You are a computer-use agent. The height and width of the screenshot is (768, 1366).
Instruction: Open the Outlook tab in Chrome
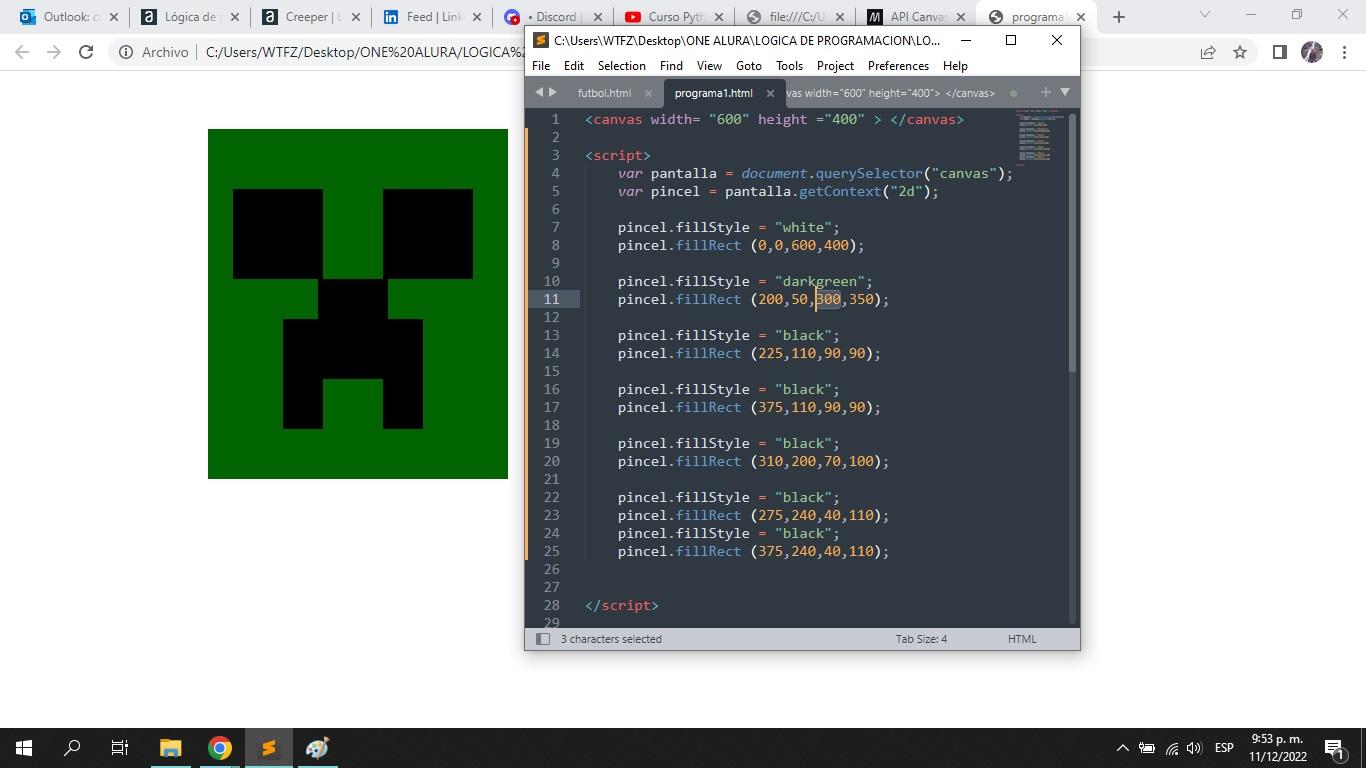tap(60, 17)
